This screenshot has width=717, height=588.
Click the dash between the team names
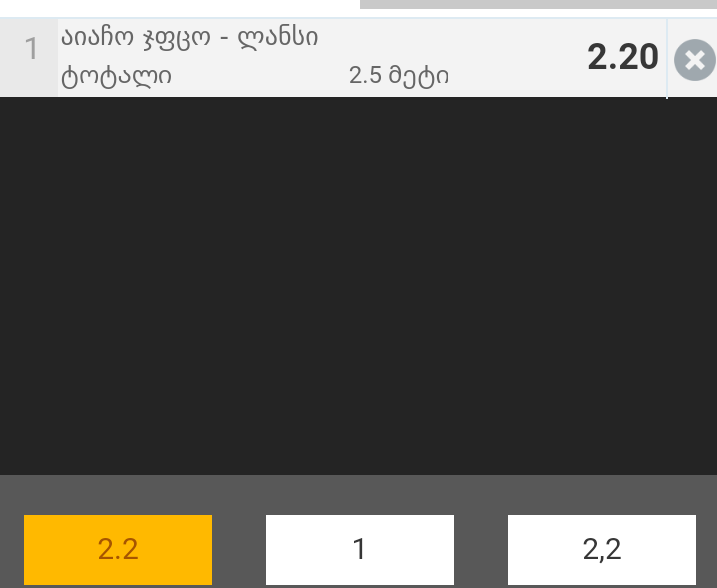click(224, 38)
